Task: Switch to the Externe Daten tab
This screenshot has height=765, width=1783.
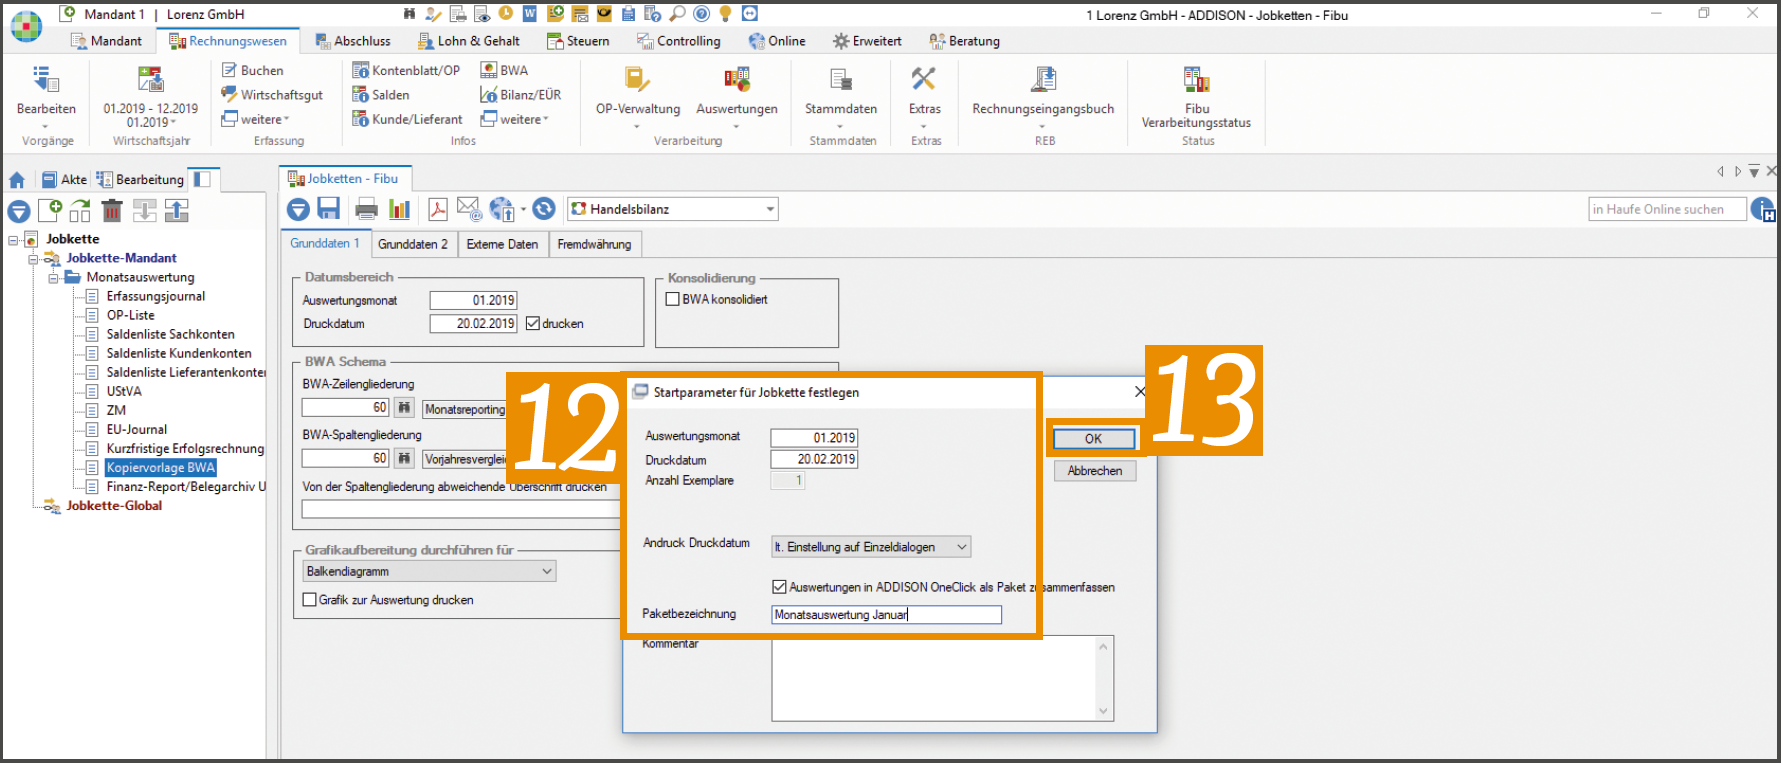Action: [x=502, y=244]
